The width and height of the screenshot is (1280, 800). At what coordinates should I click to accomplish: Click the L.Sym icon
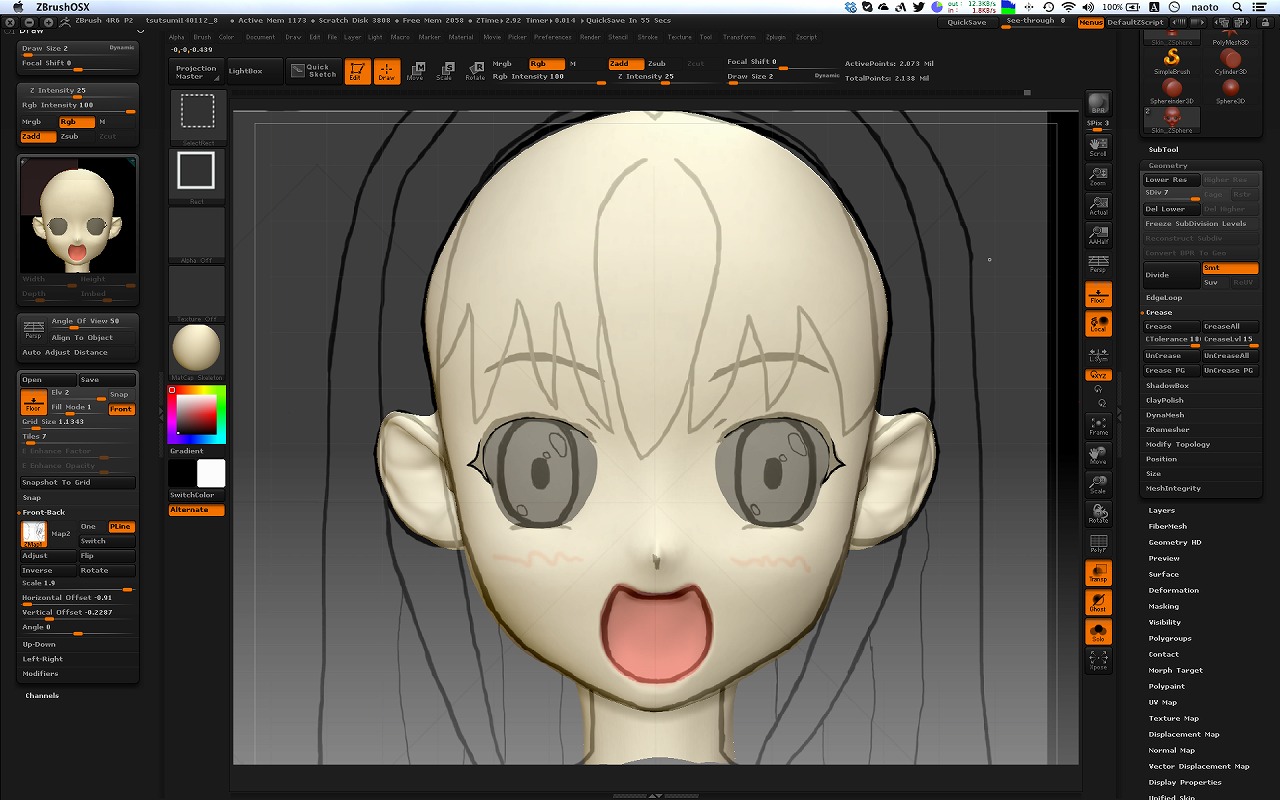(x=1098, y=354)
